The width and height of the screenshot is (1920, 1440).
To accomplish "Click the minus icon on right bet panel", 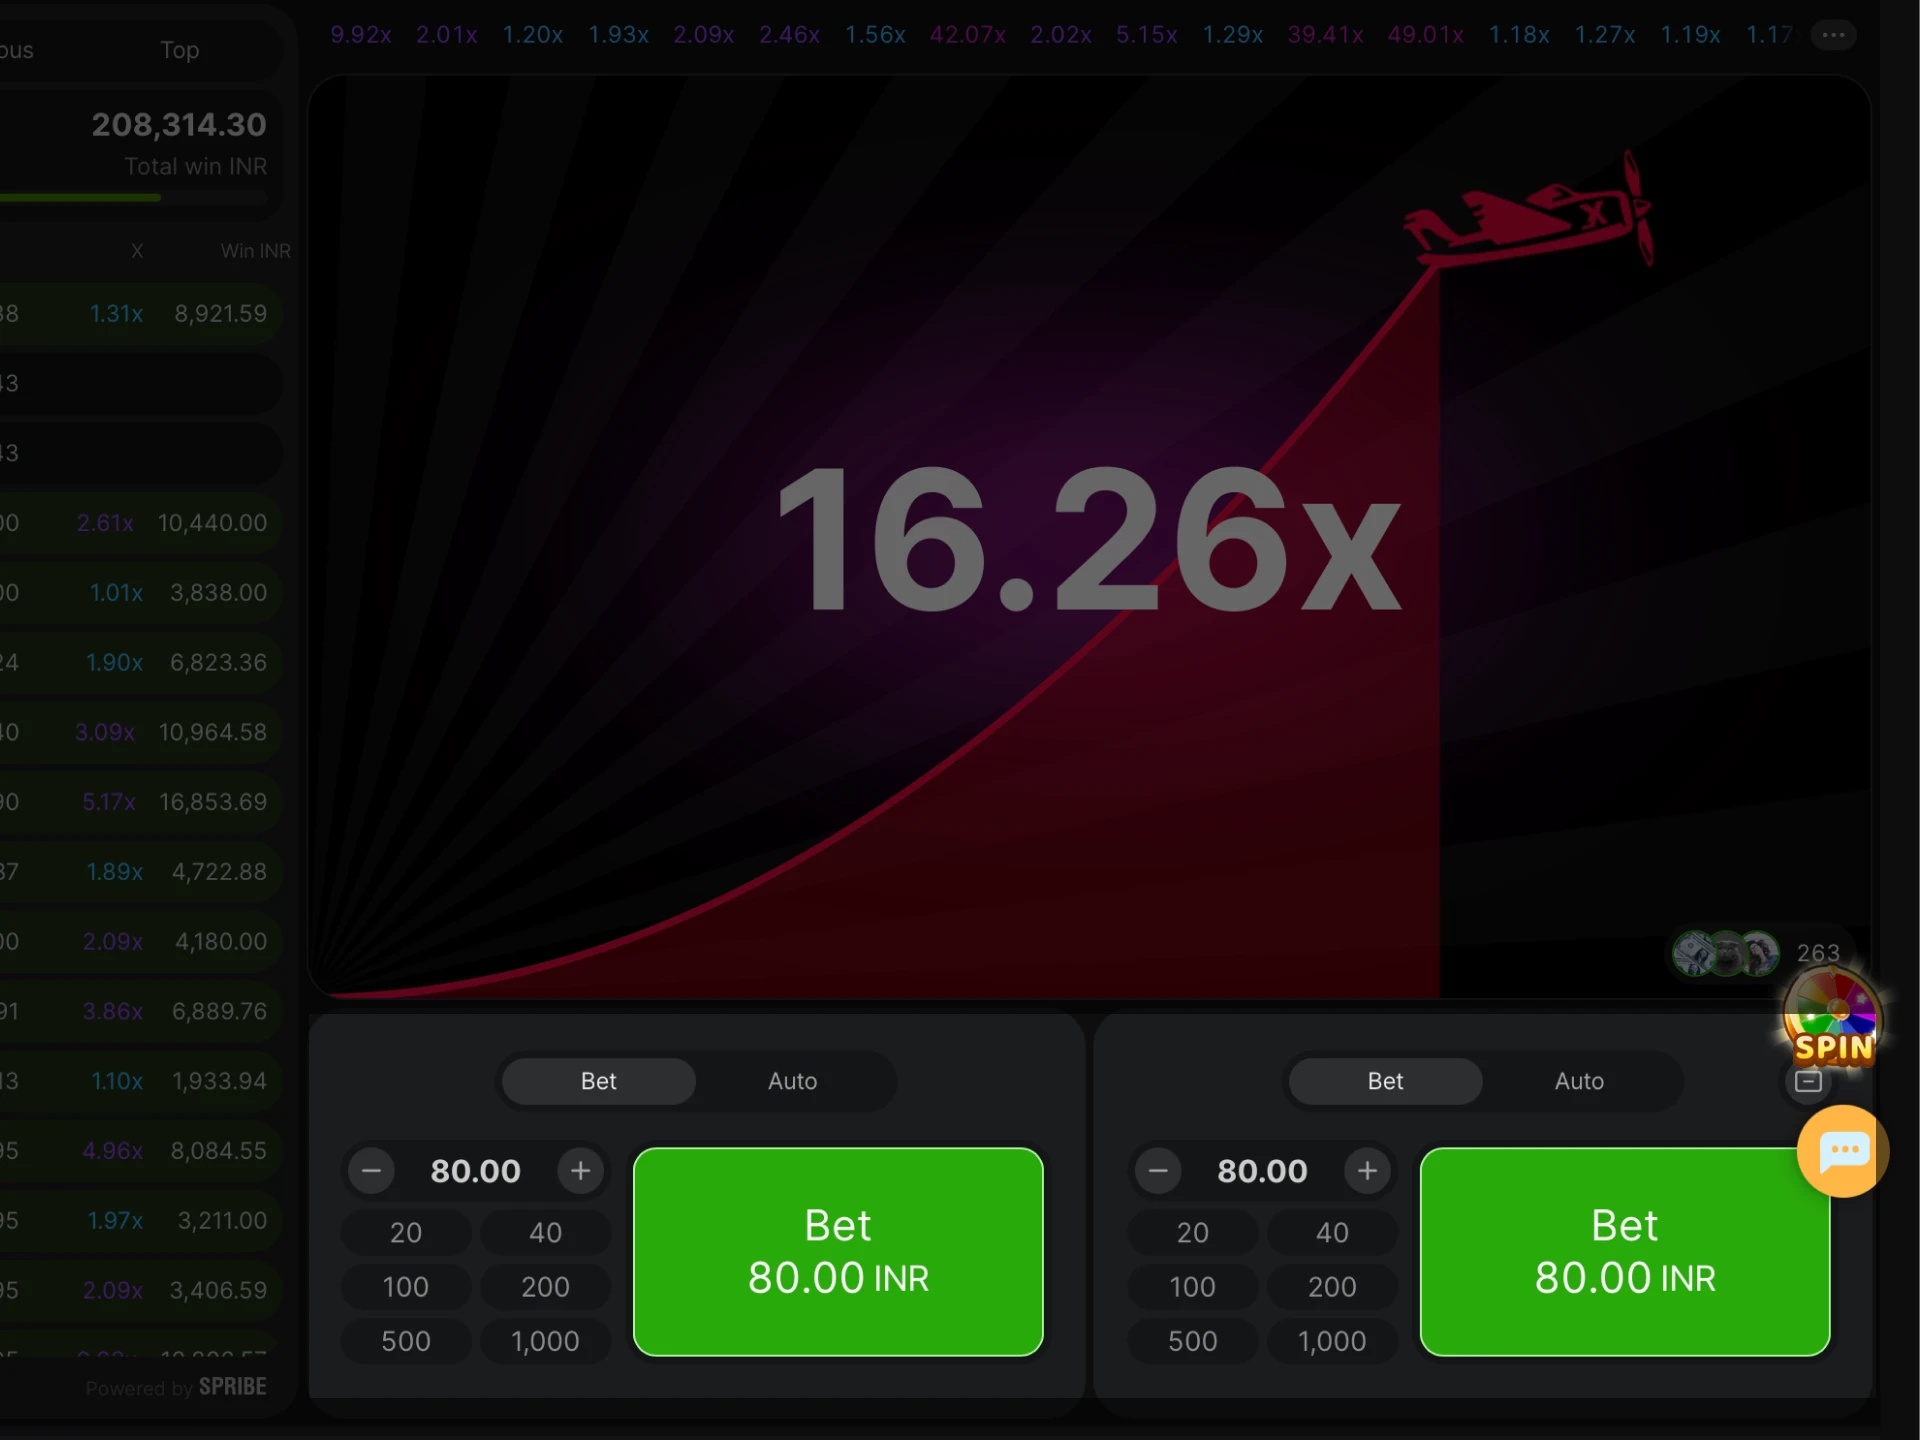I will pyautogui.click(x=1808, y=1081).
